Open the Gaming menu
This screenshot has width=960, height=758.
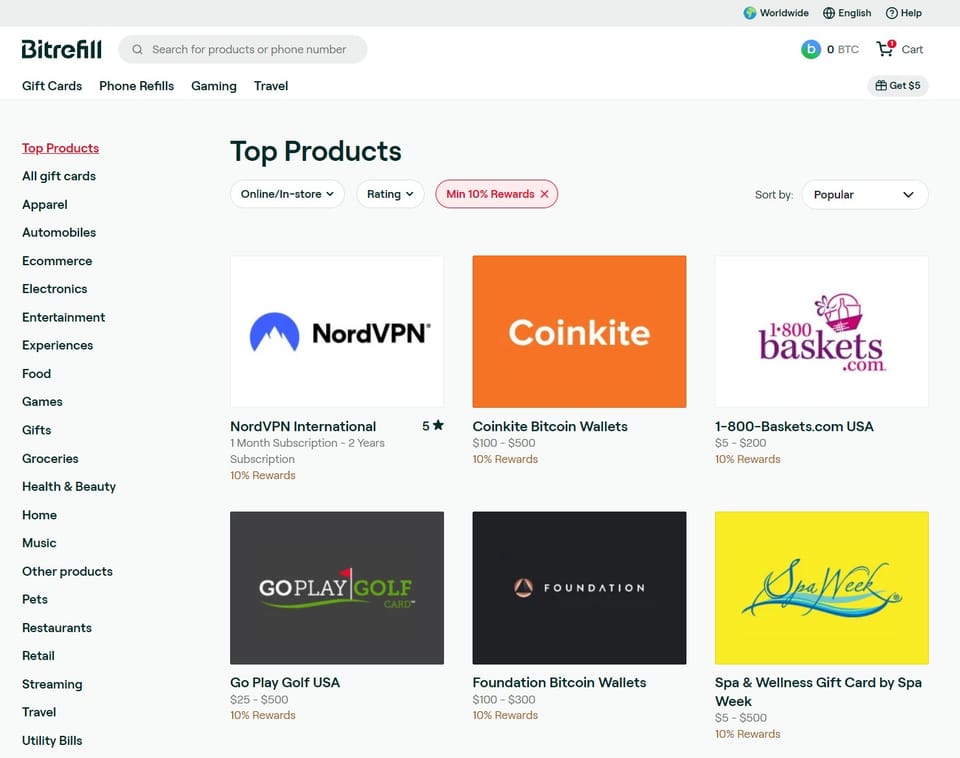click(x=214, y=86)
